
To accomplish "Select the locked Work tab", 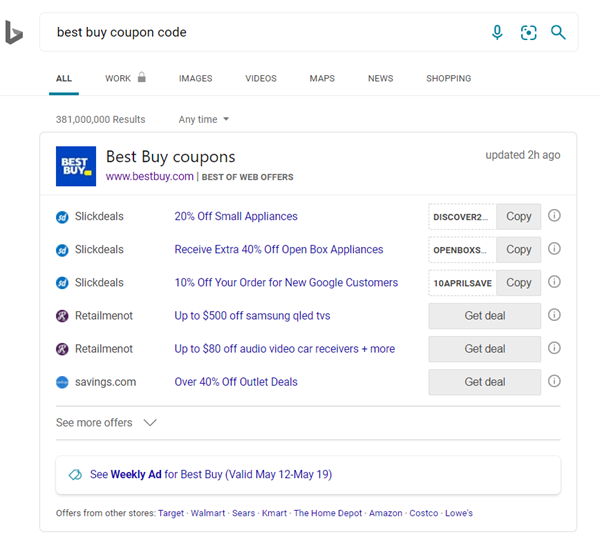I will tap(125, 78).
